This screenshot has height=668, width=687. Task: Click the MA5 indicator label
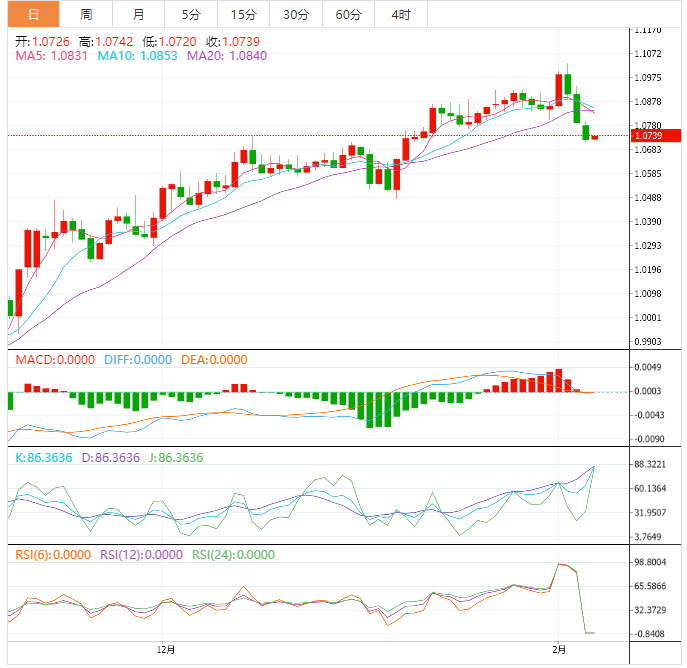click(51, 56)
